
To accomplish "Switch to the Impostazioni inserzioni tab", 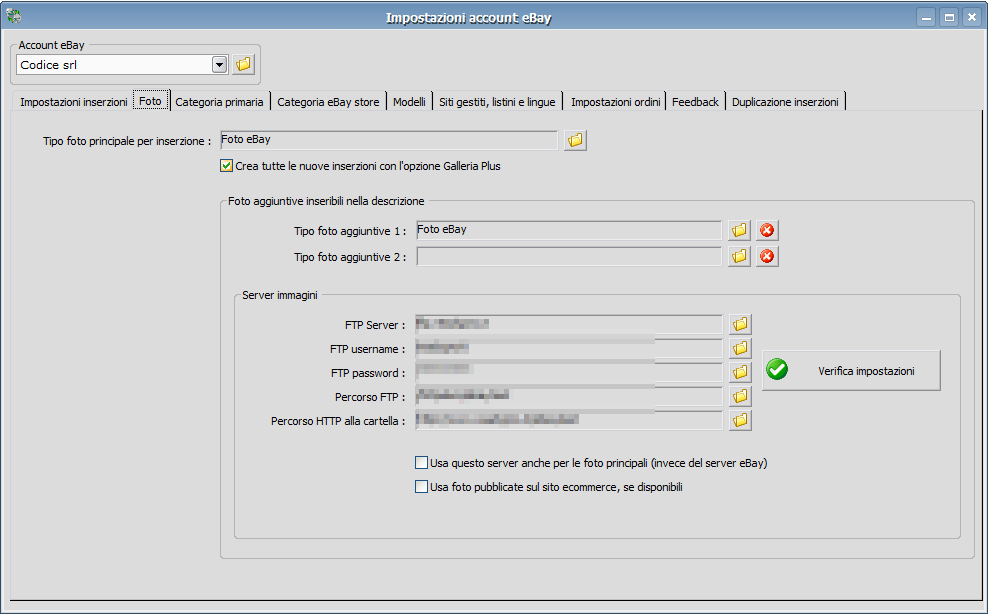I will coord(74,101).
